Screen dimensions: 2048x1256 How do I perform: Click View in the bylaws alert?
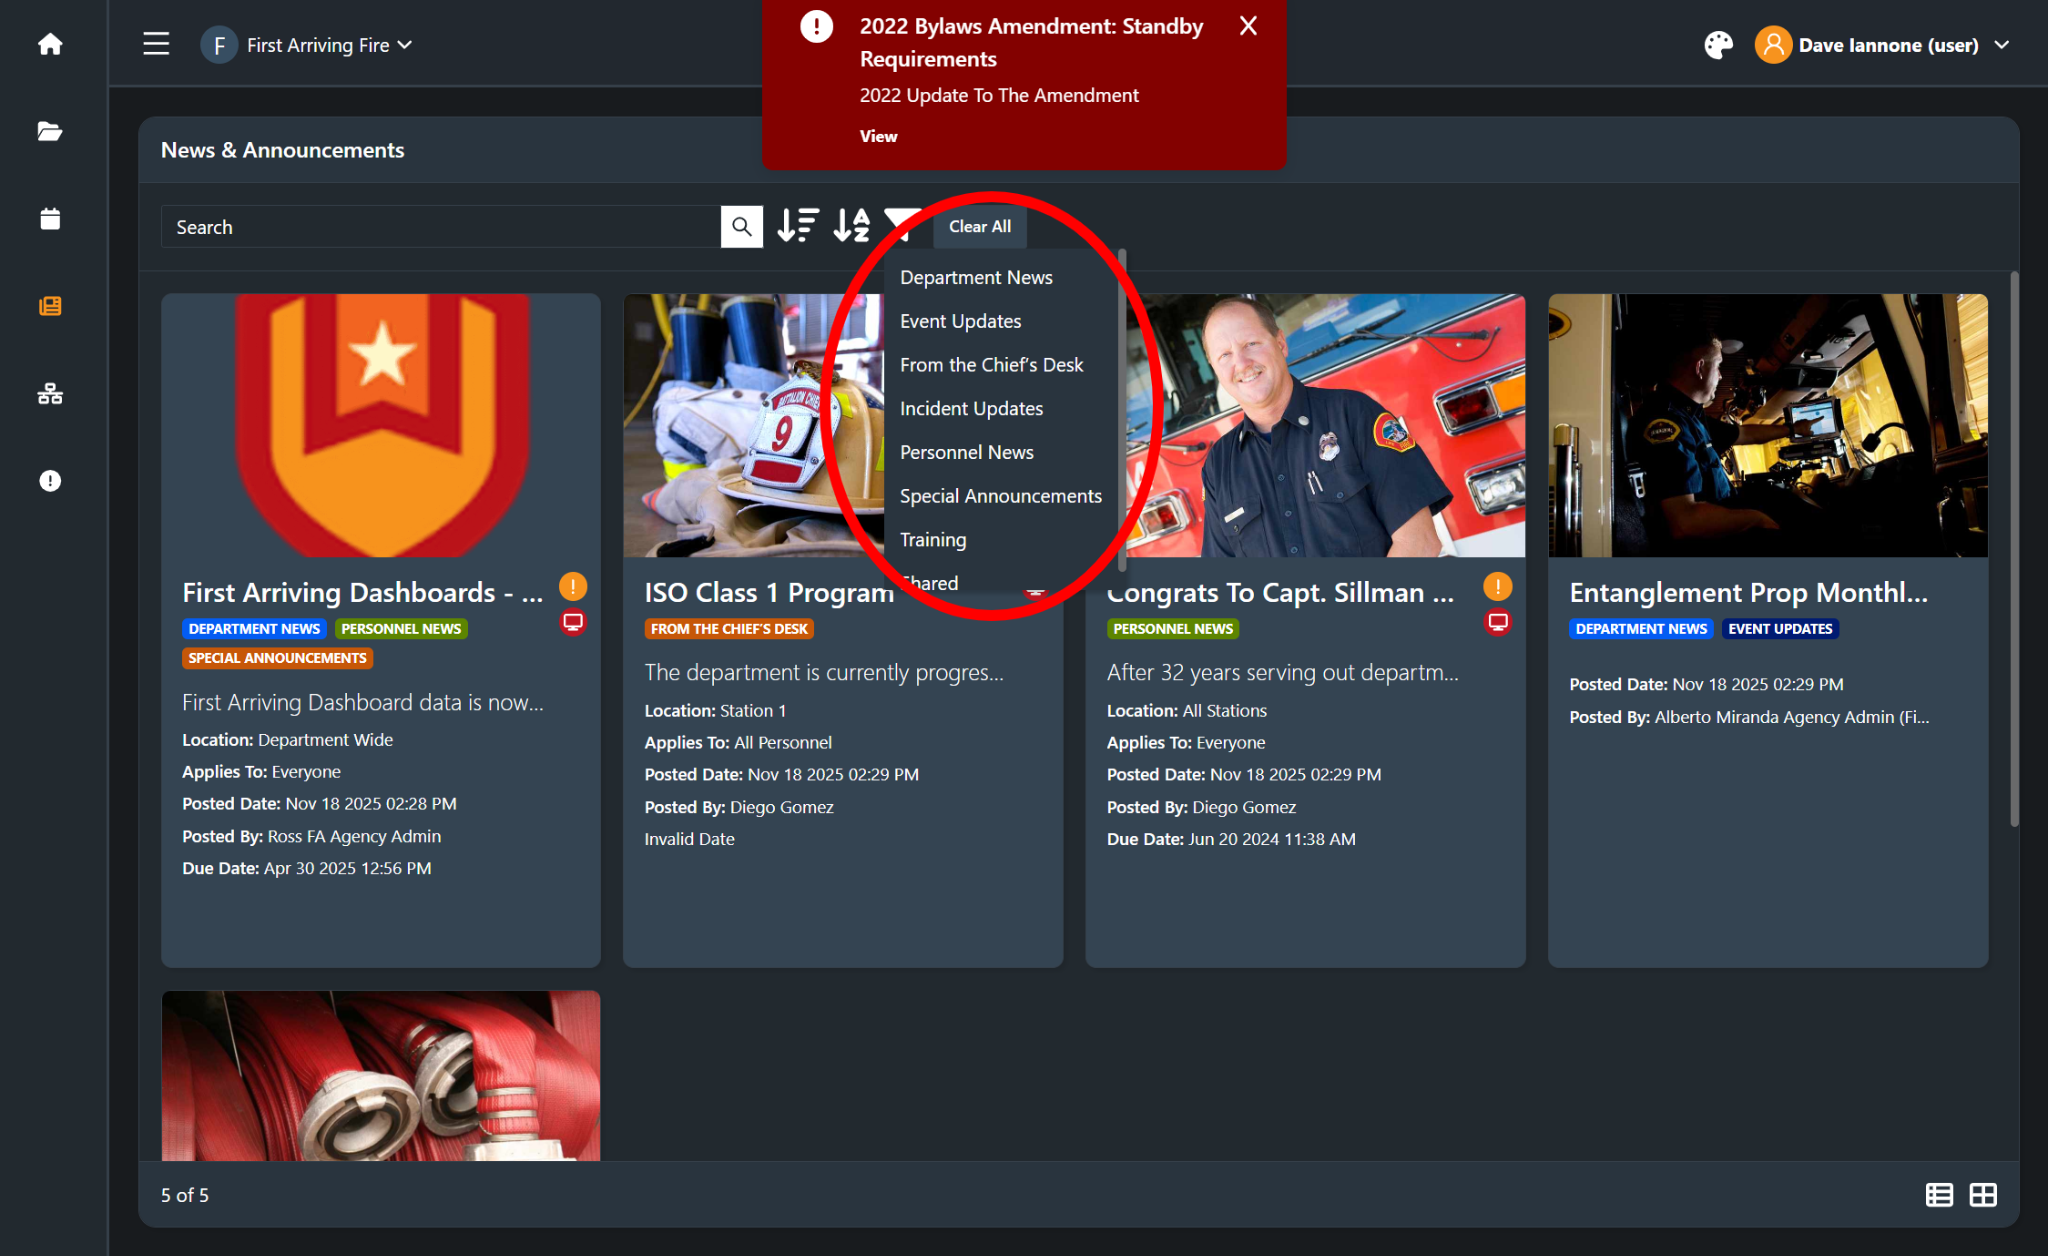click(x=878, y=136)
